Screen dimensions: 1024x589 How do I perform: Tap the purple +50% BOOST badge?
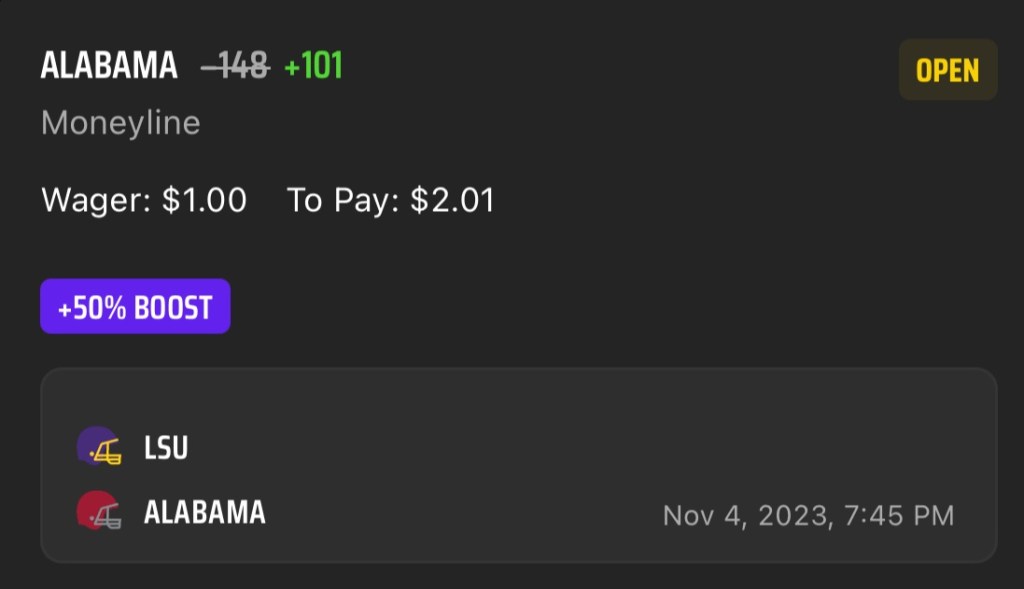click(135, 306)
